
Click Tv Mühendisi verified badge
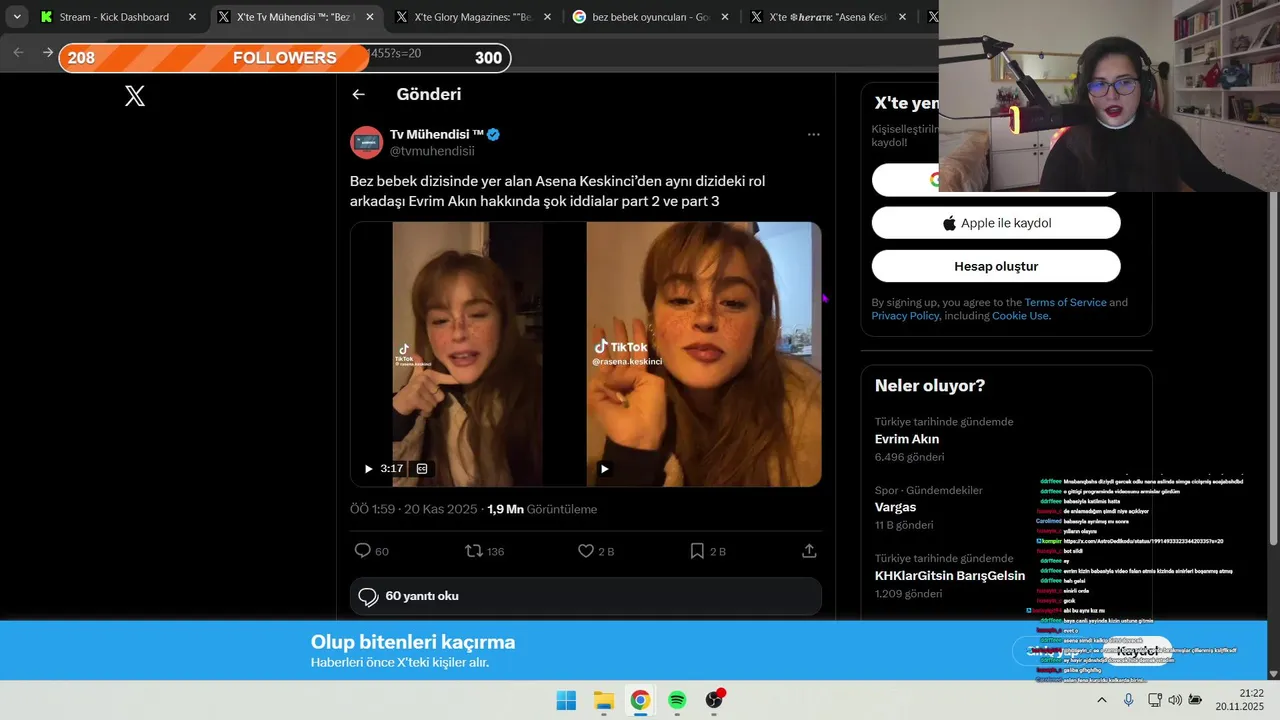(493, 134)
